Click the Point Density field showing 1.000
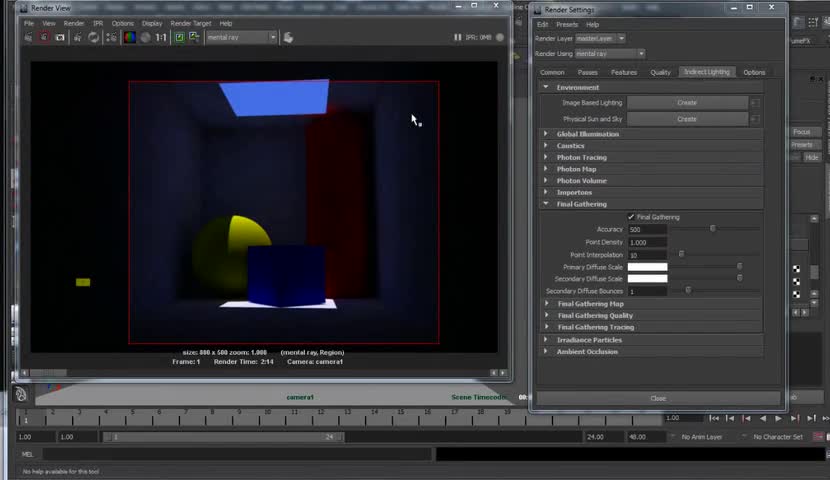 [x=647, y=242]
